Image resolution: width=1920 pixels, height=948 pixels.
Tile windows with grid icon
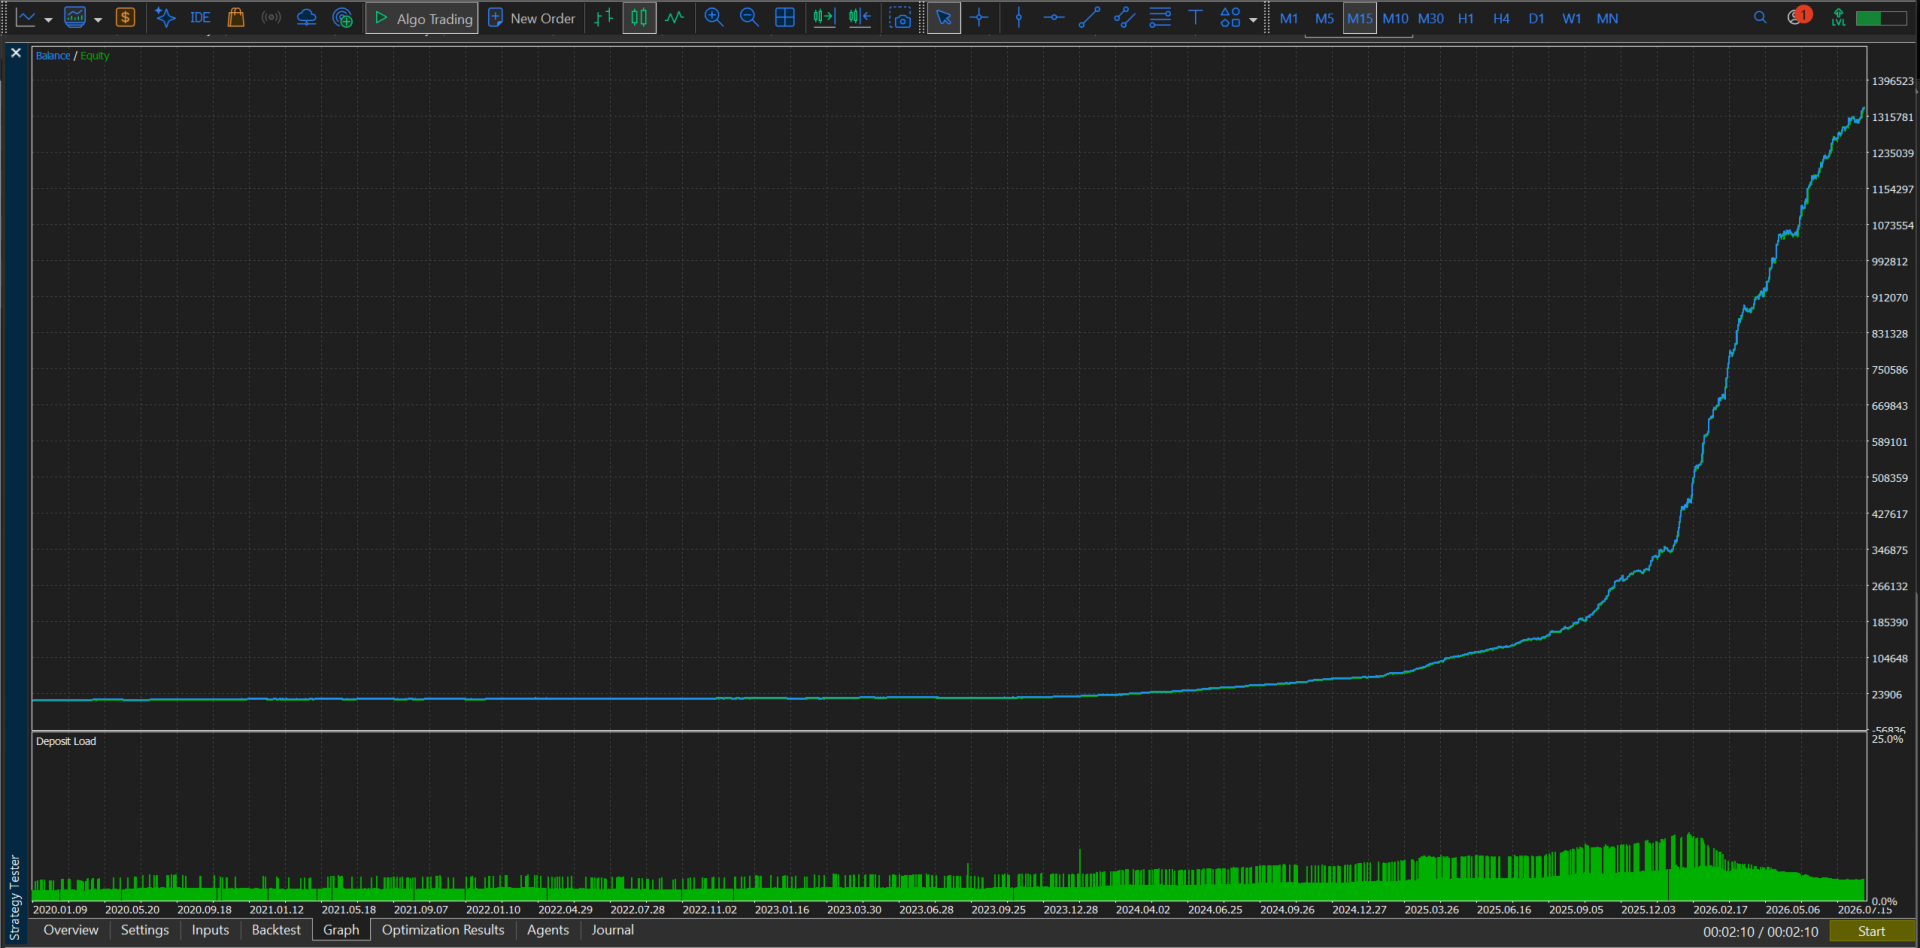click(x=785, y=18)
